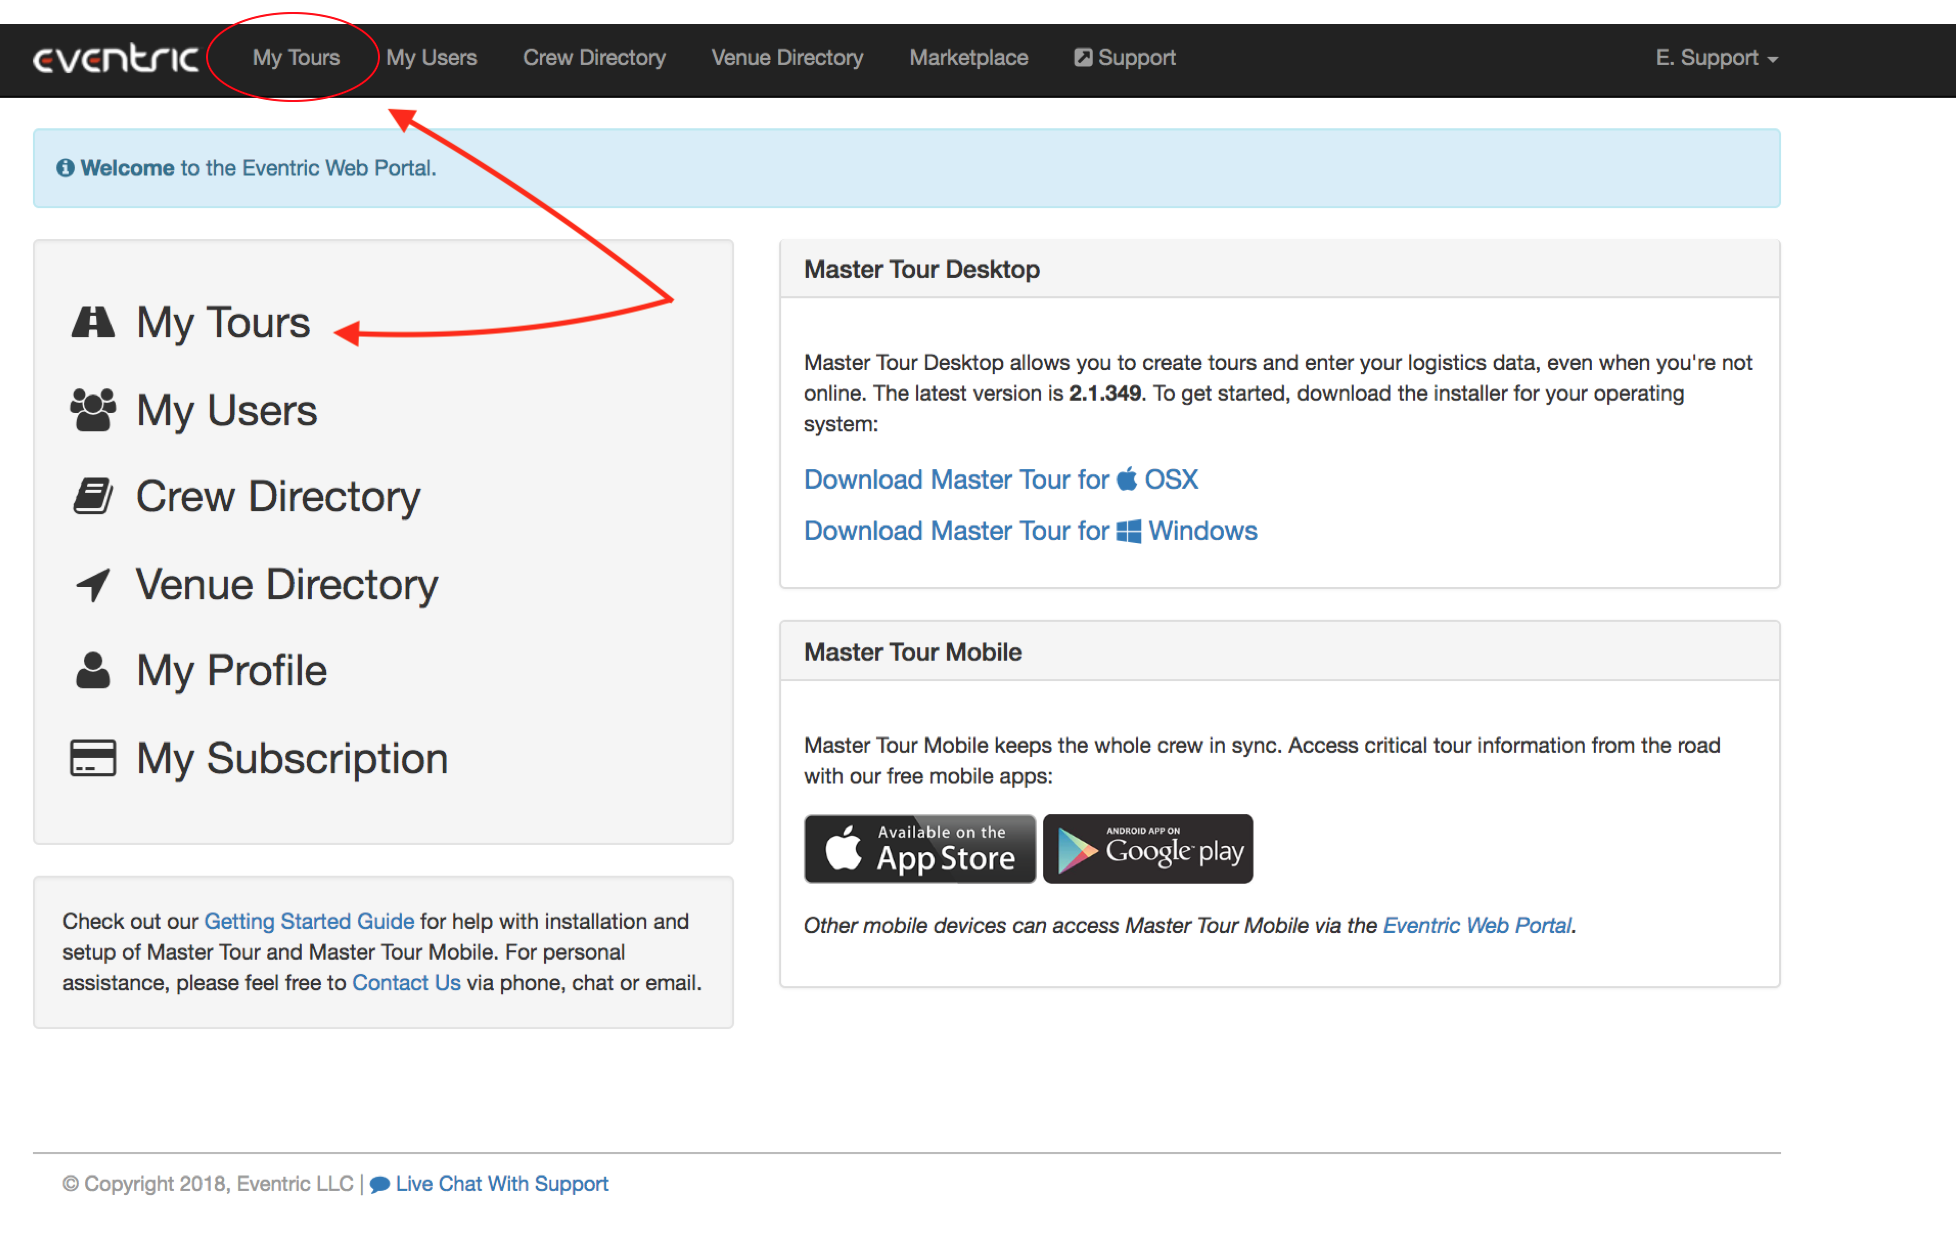Click the group icon beside My Users
This screenshot has width=1956, height=1233.
(x=93, y=410)
